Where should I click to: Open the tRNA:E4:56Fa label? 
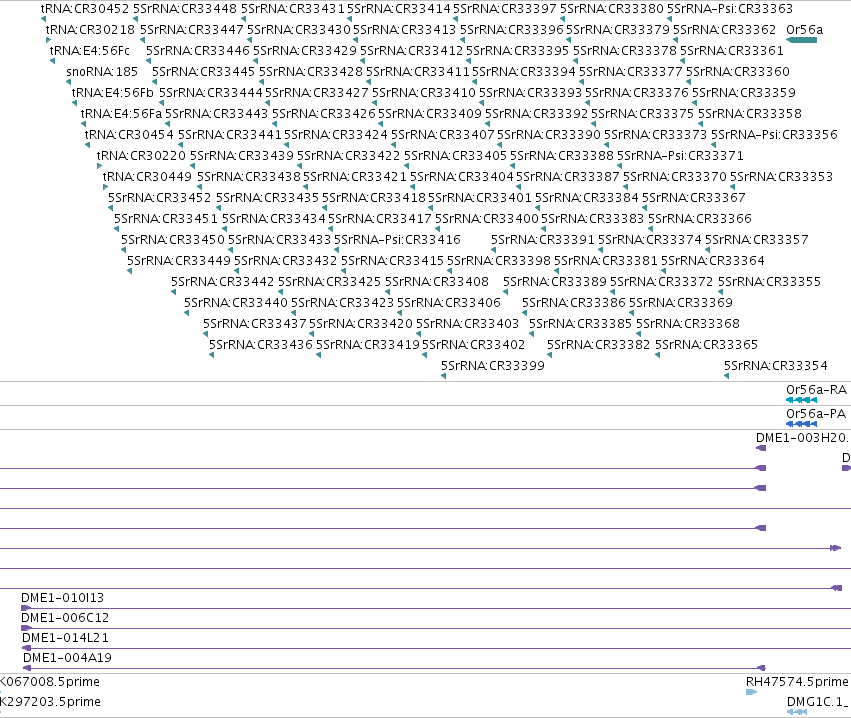click(121, 113)
